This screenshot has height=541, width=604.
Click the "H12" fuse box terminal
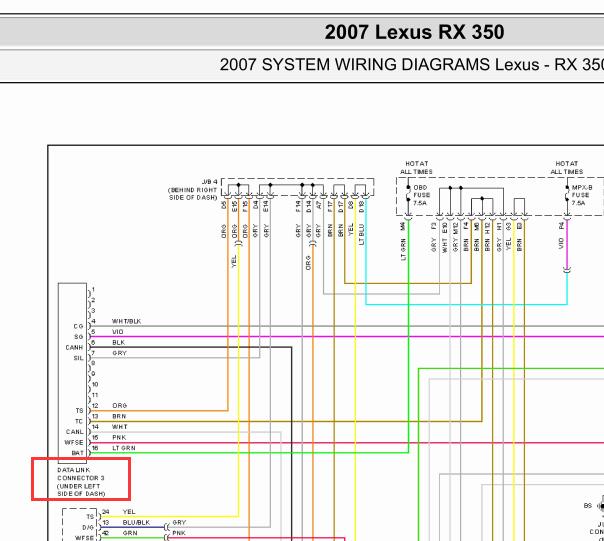(x=487, y=228)
